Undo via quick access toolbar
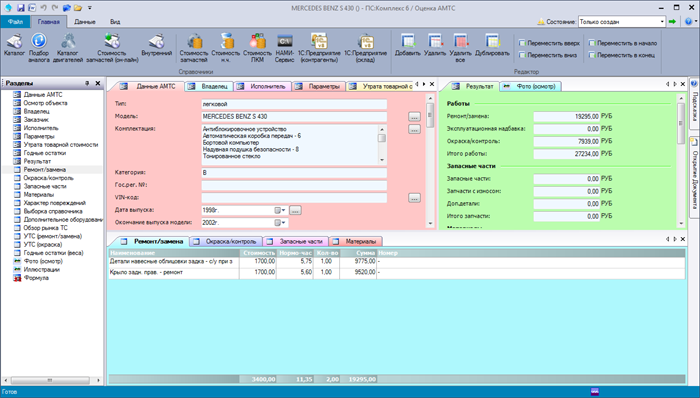Screen dimensions: 700x398 [x=43, y=8]
